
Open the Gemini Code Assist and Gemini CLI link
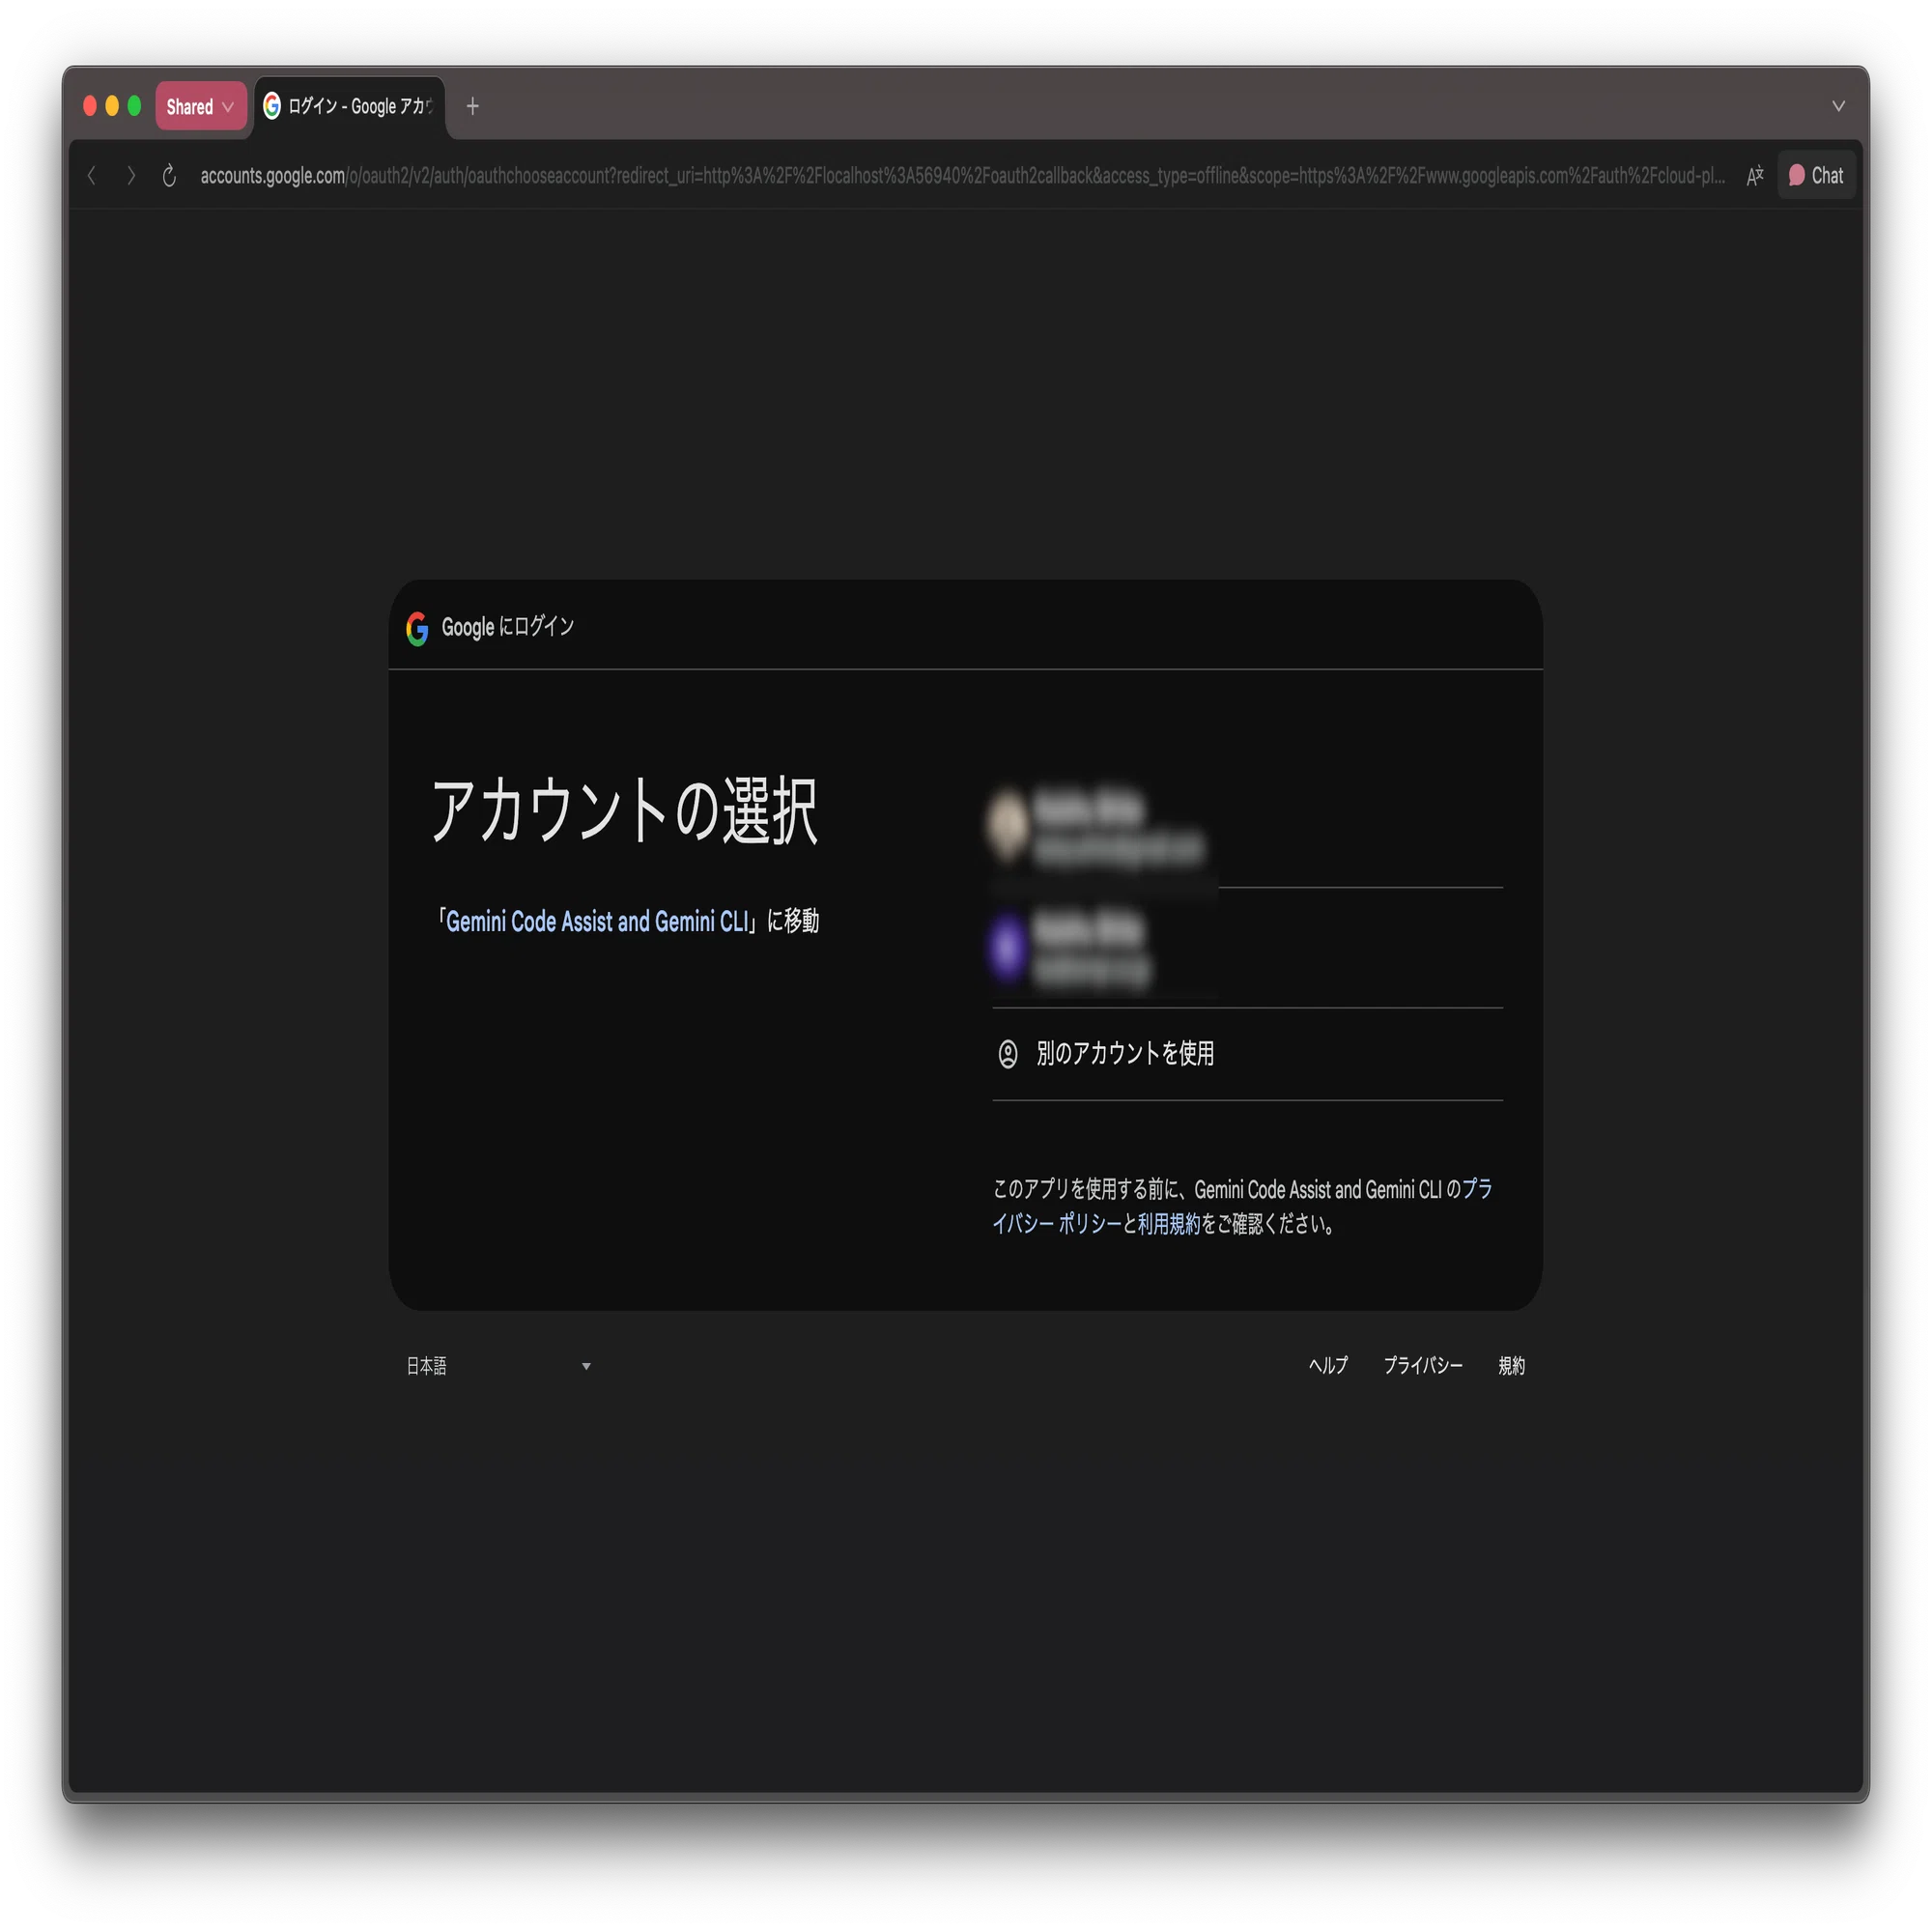pos(597,921)
